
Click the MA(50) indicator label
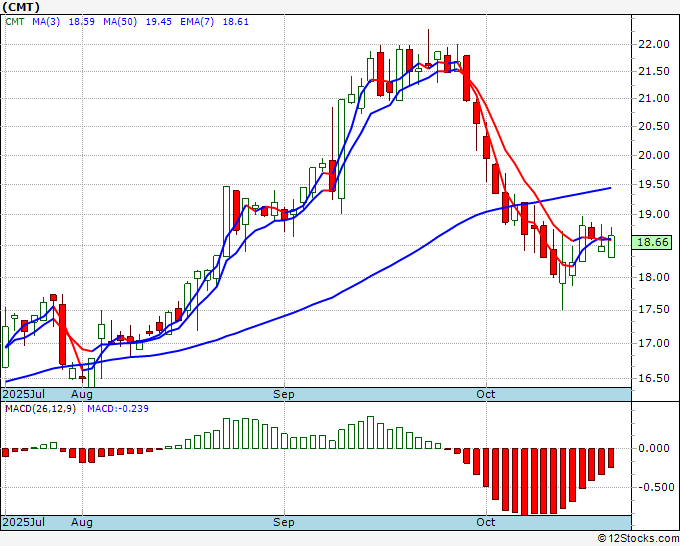tap(120, 22)
